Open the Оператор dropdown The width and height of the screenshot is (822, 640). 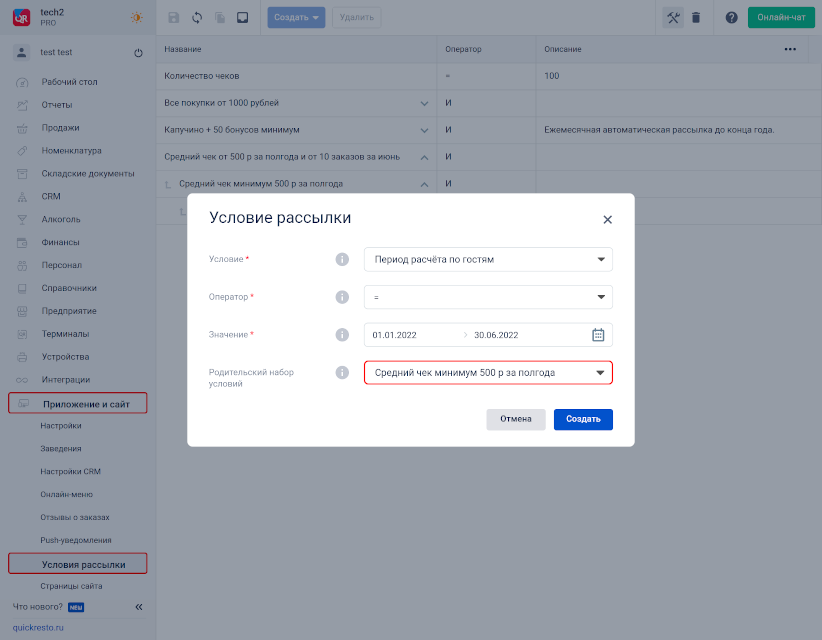[x=488, y=297]
